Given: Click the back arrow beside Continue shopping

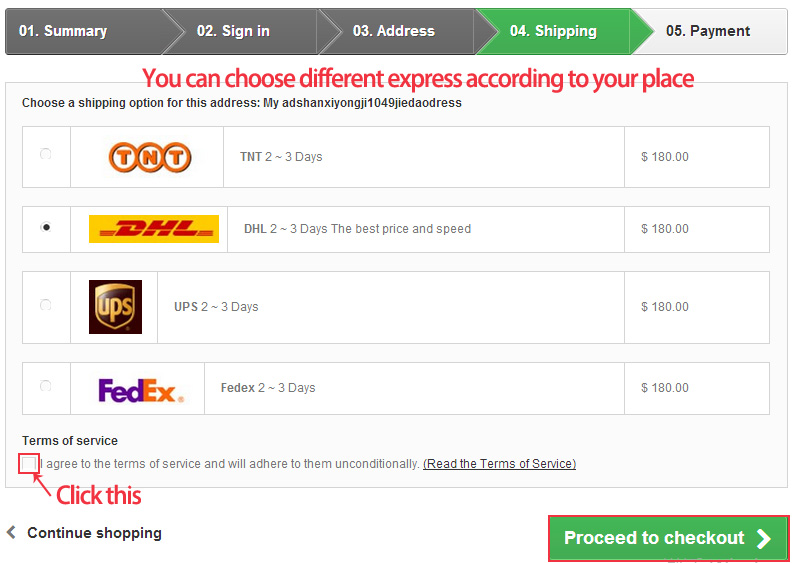Looking at the screenshot, I should pos(11,532).
